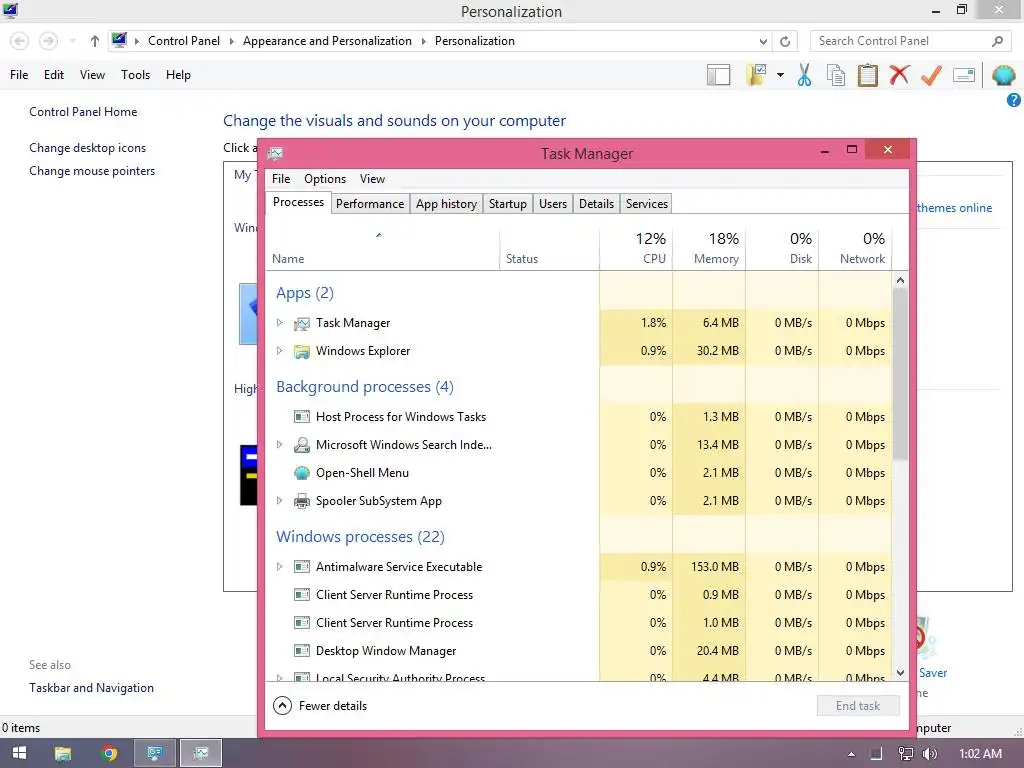Expand the Microsoft Windows Search Indexer row
Viewport: 1024px width, 768px height.
(280, 445)
